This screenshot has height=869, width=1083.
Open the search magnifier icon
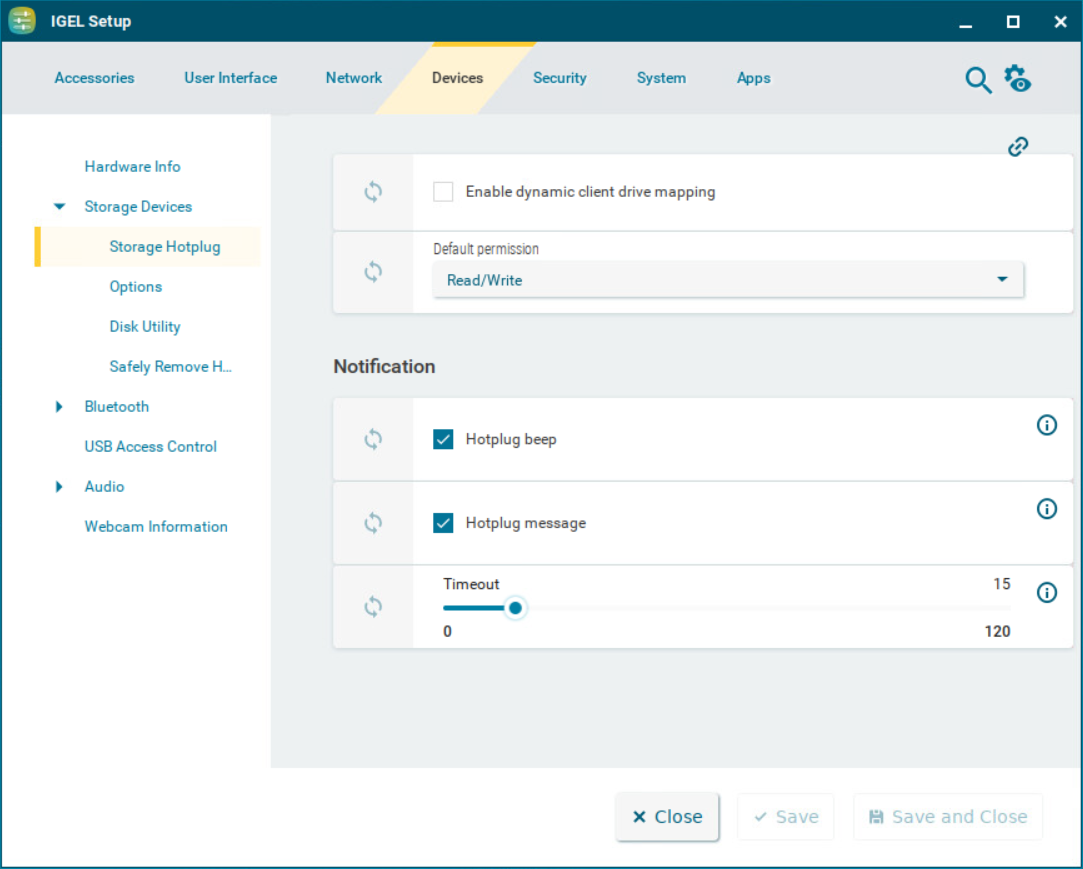tap(977, 80)
